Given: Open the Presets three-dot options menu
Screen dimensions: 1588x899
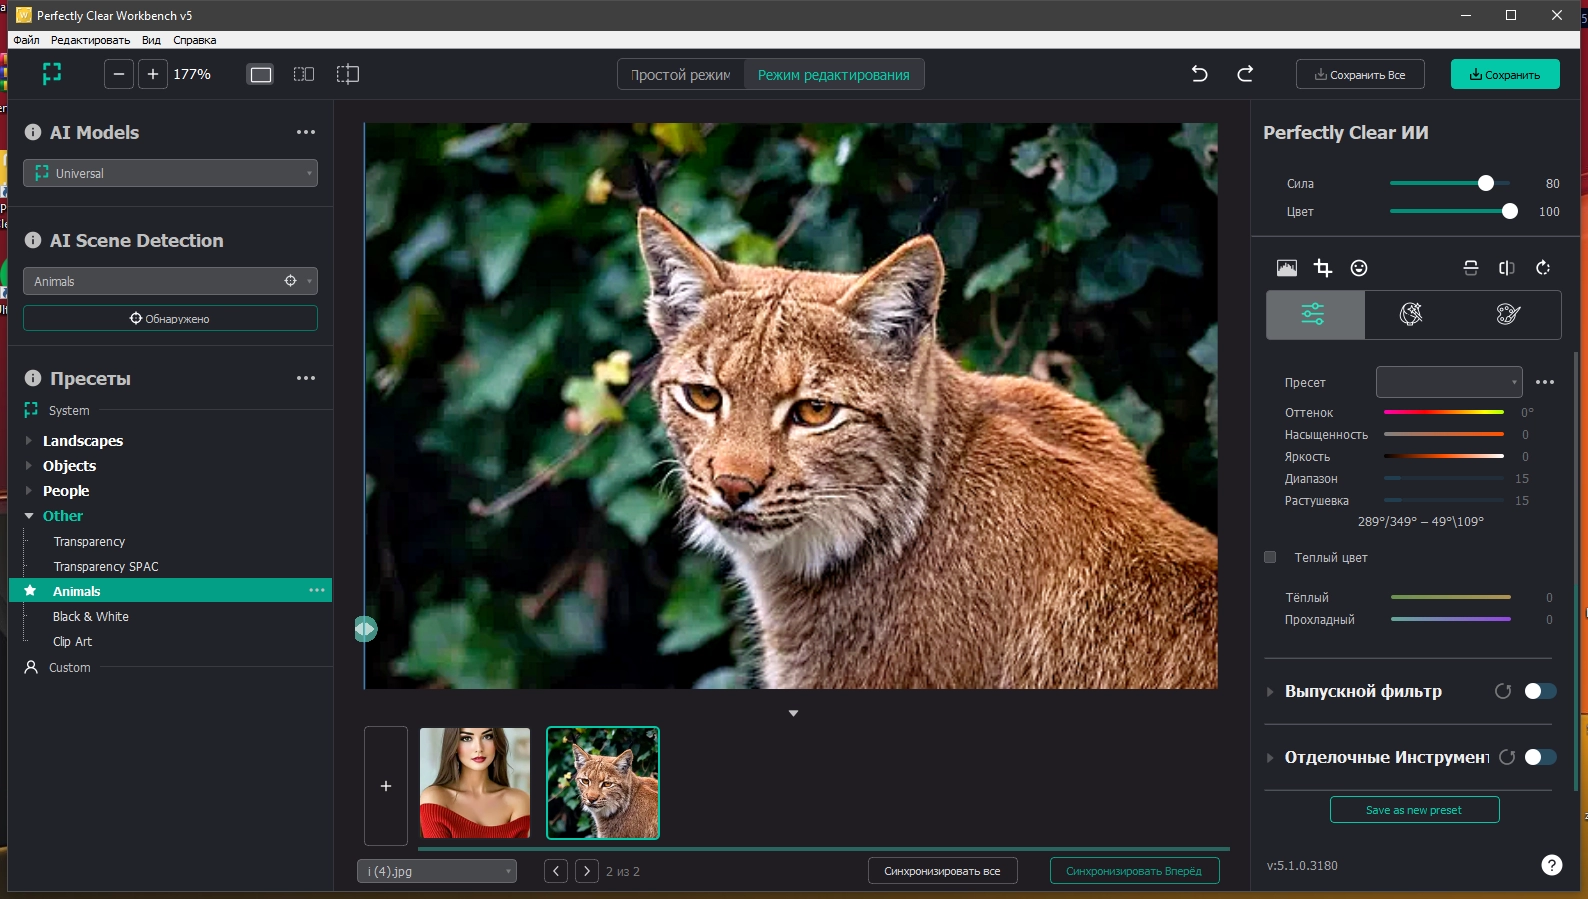Looking at the screenshot, I should point(306,378).
